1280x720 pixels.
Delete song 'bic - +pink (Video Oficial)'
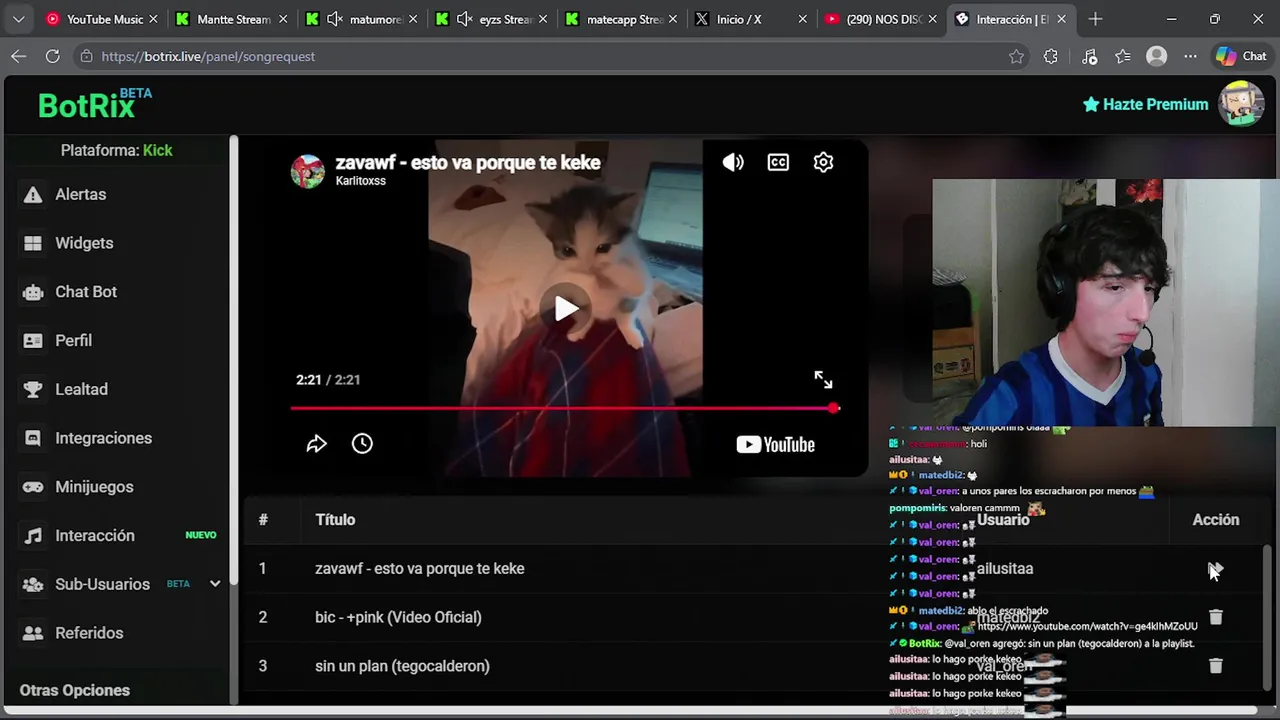pyautogui.click(x=1215, y=617)
